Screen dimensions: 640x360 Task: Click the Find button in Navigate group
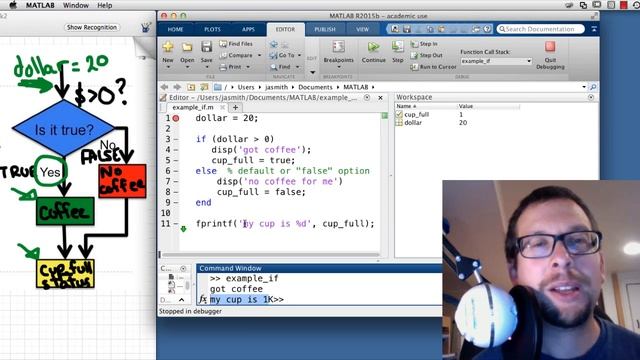tap(280, 67)
